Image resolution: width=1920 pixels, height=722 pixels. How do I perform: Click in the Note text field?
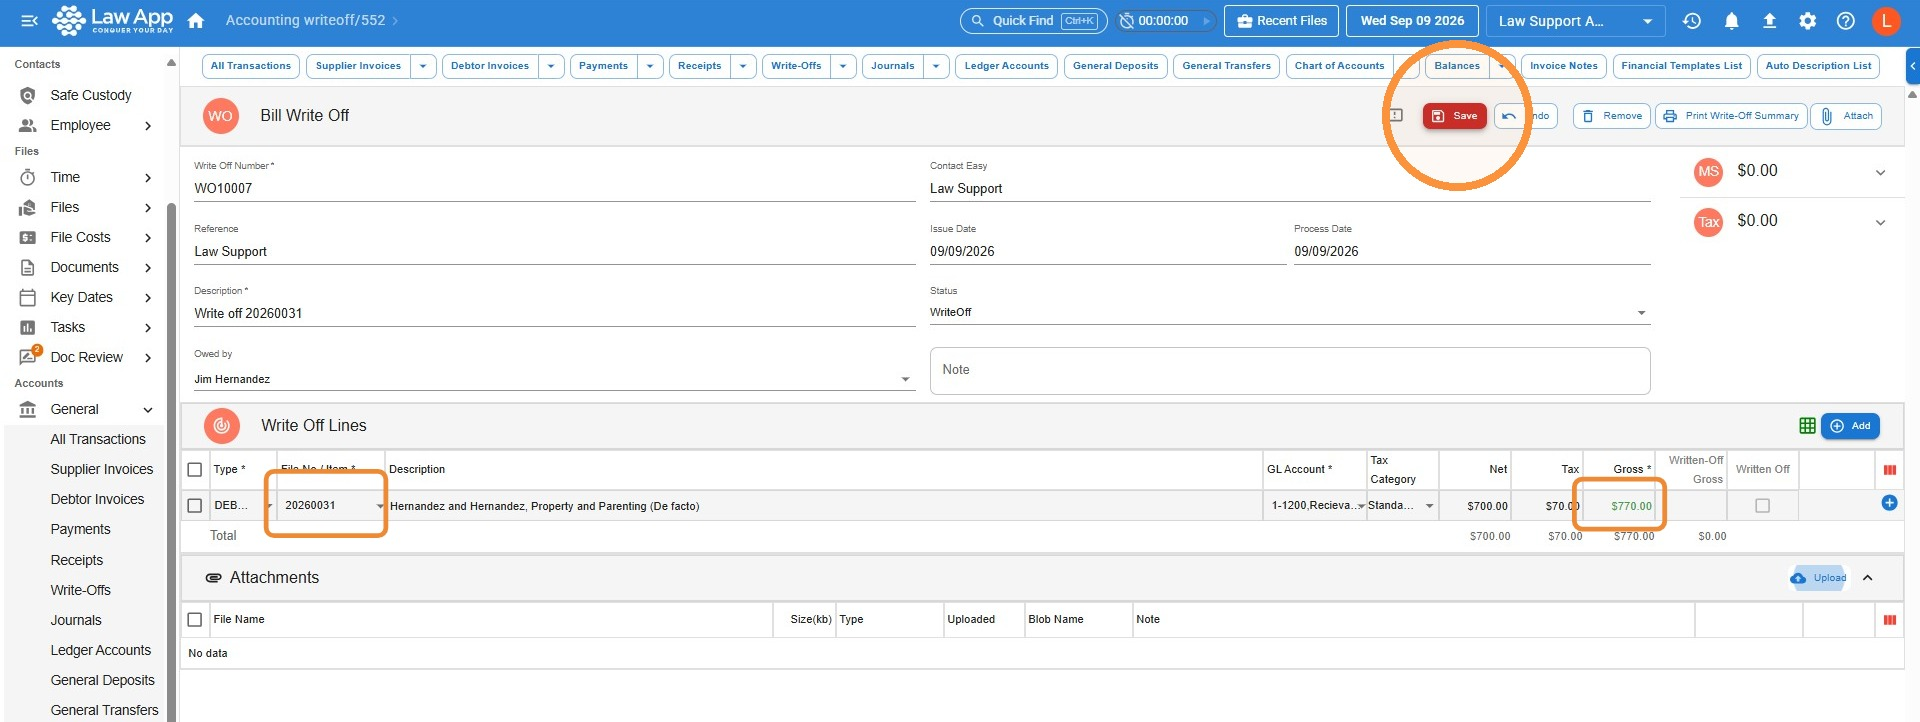pyautogui.click(x=1290, y=371)
